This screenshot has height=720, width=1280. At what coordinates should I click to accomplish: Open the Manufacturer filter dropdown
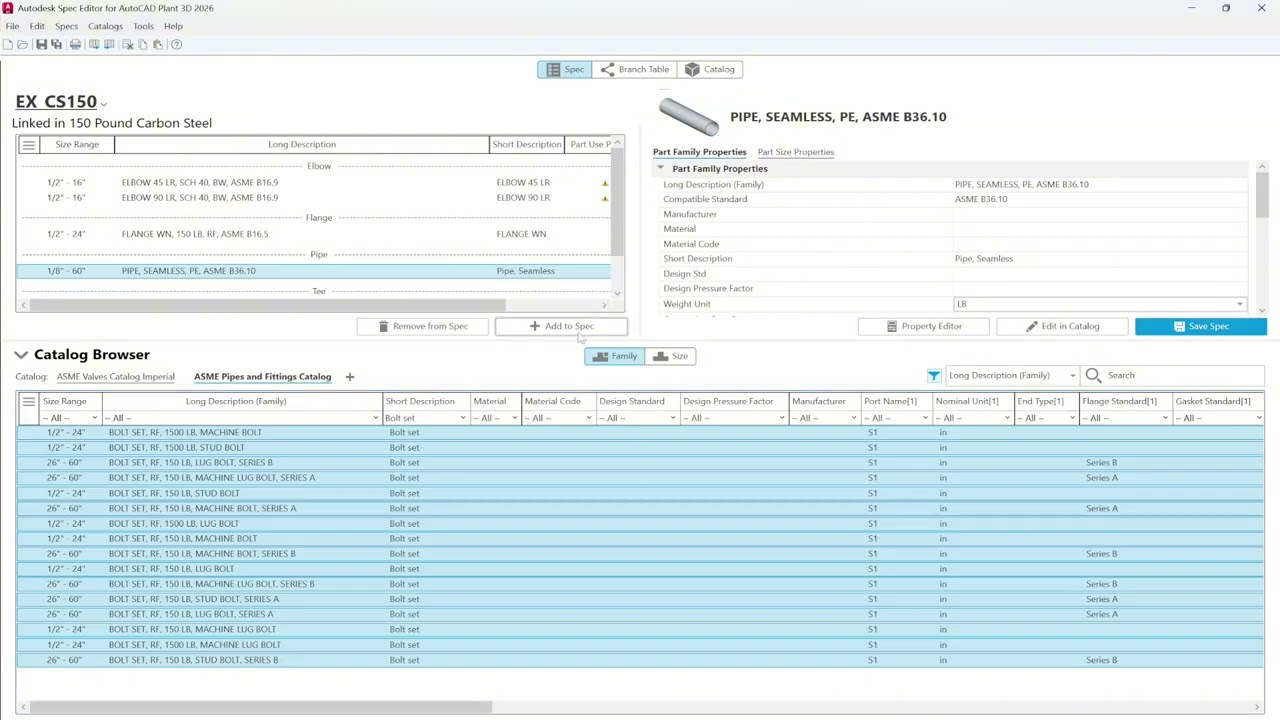[855, 418]
